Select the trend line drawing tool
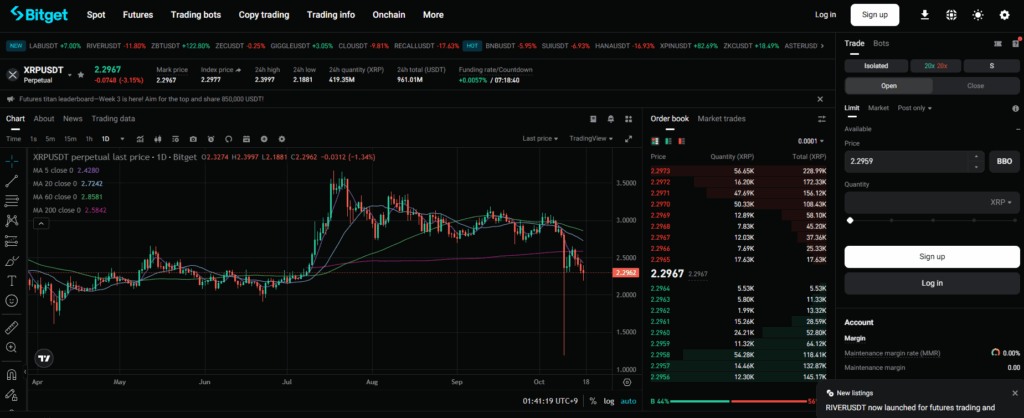The image size is (1024, 418). (12, 182)
